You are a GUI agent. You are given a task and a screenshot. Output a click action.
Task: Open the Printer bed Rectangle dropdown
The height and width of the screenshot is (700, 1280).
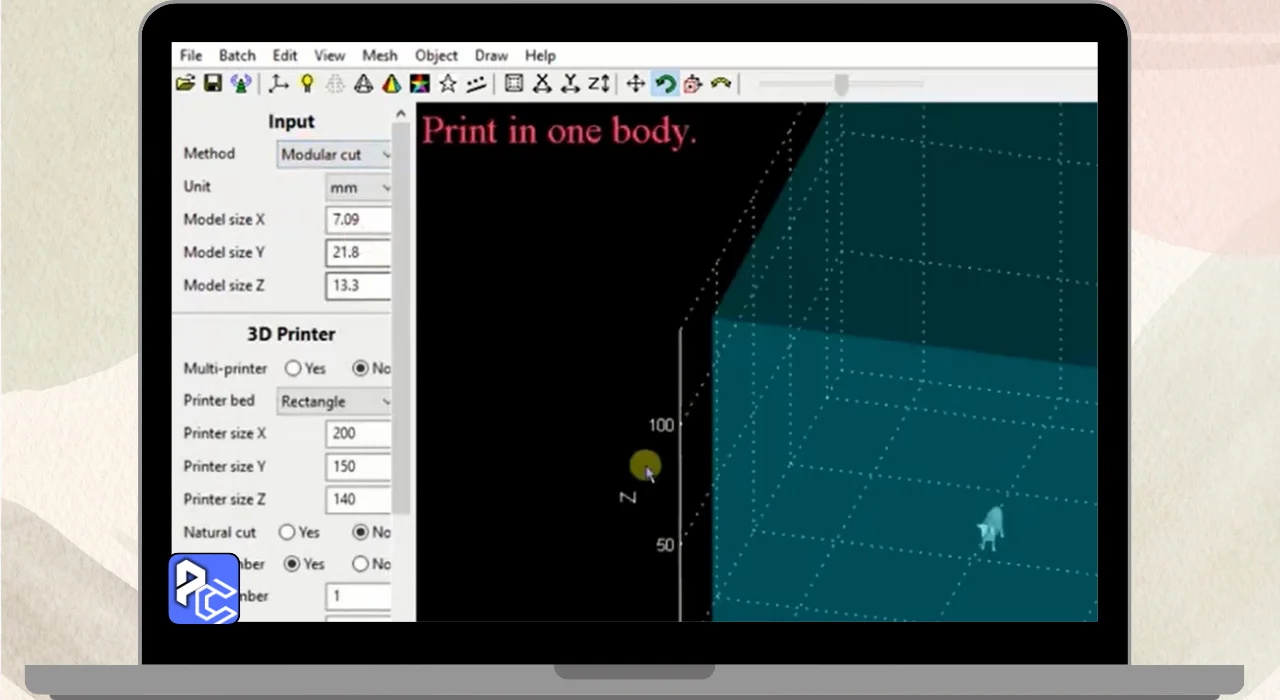[334, 402]
